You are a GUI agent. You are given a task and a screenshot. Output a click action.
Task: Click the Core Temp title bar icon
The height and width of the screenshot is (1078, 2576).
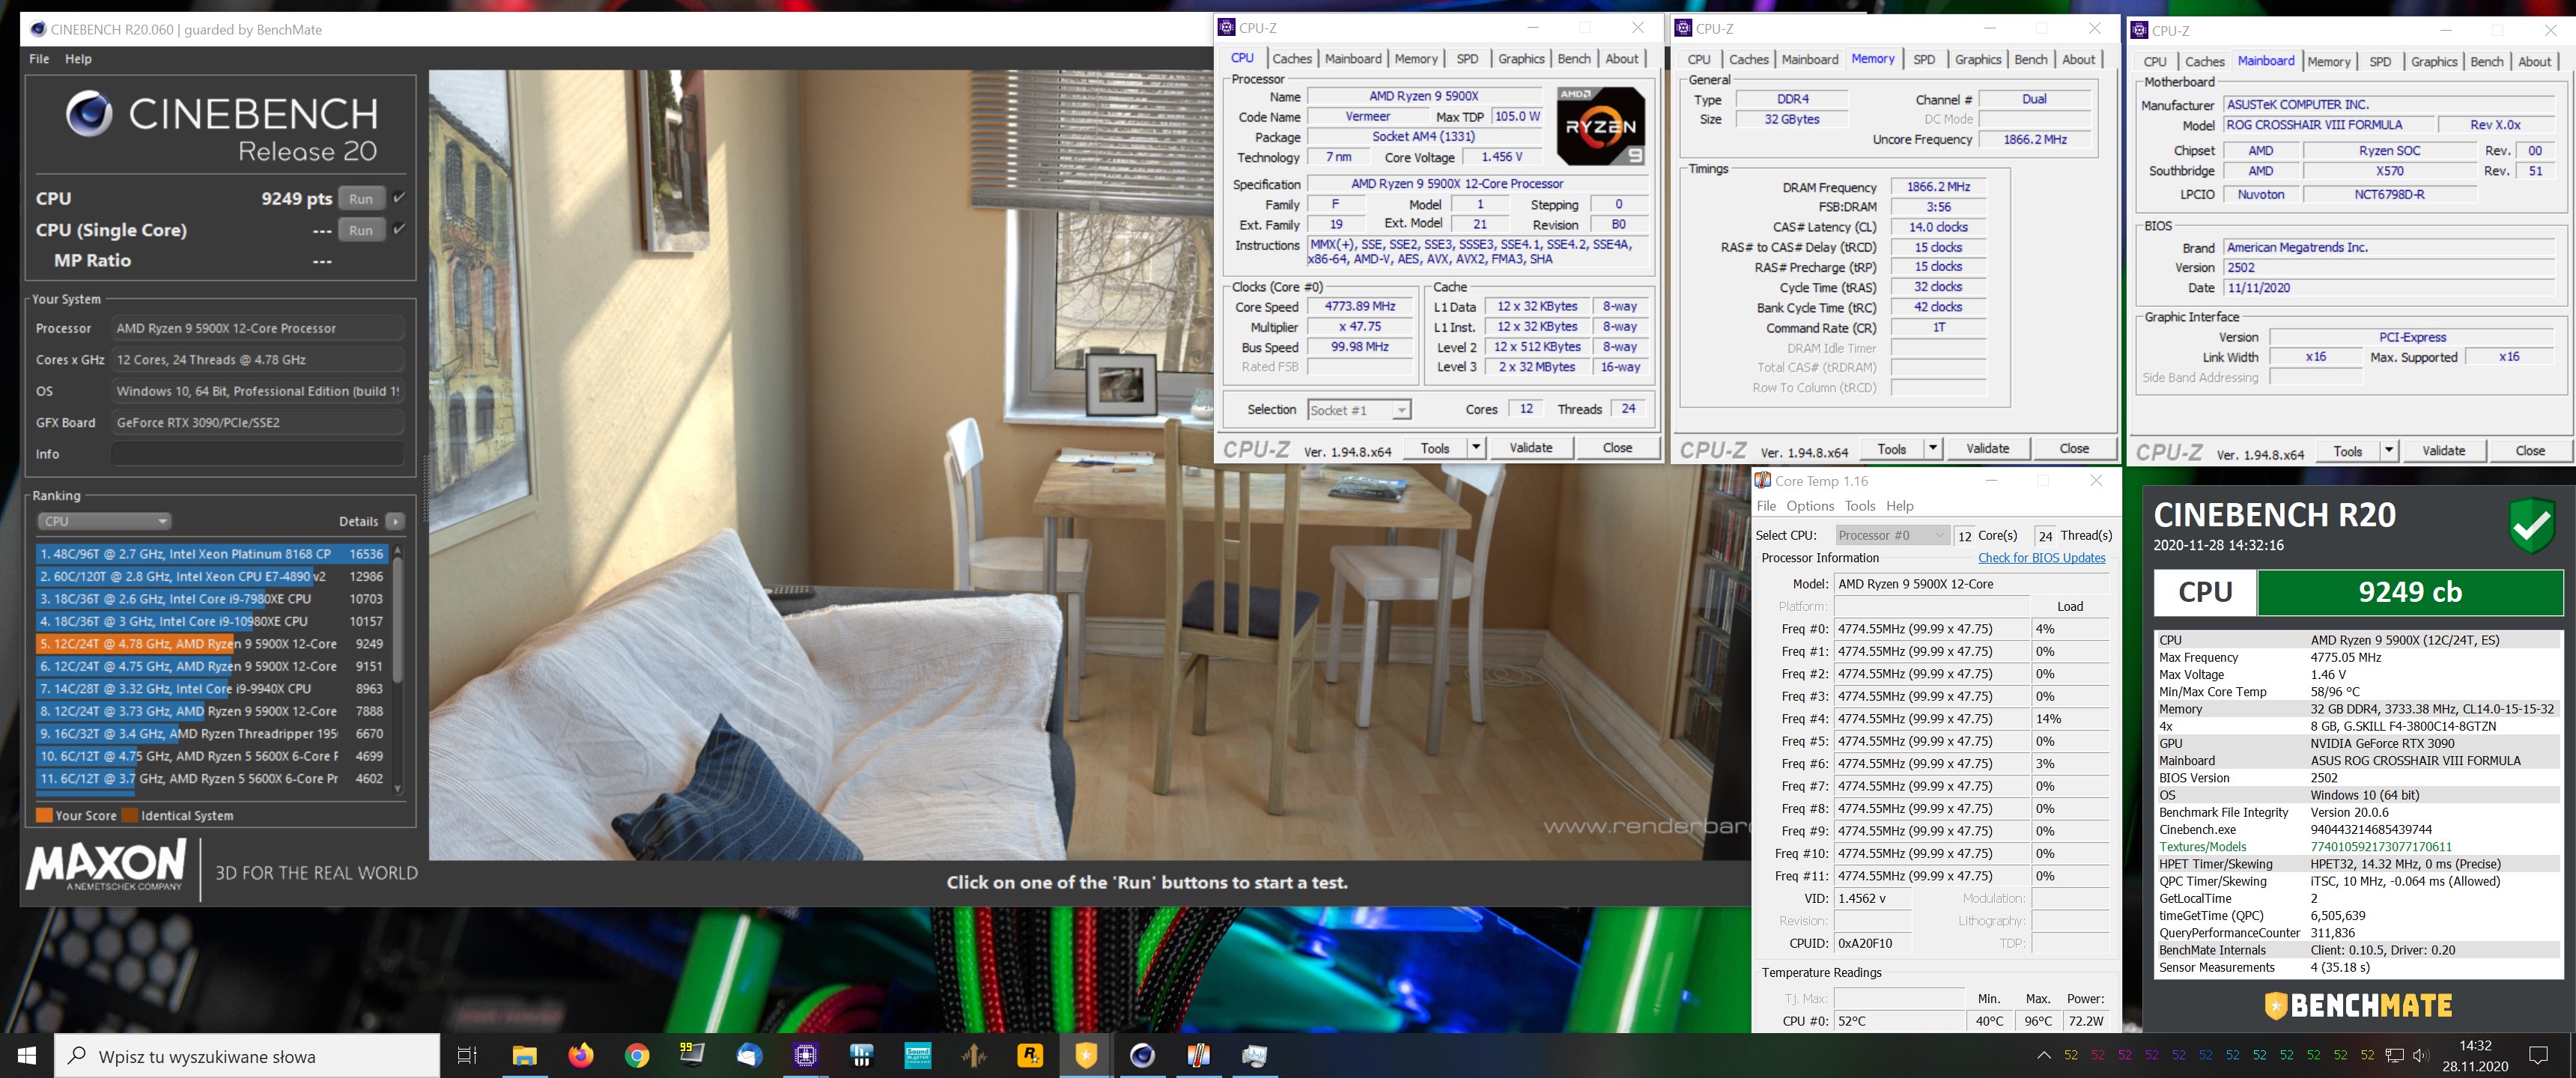pos(1763,481)
